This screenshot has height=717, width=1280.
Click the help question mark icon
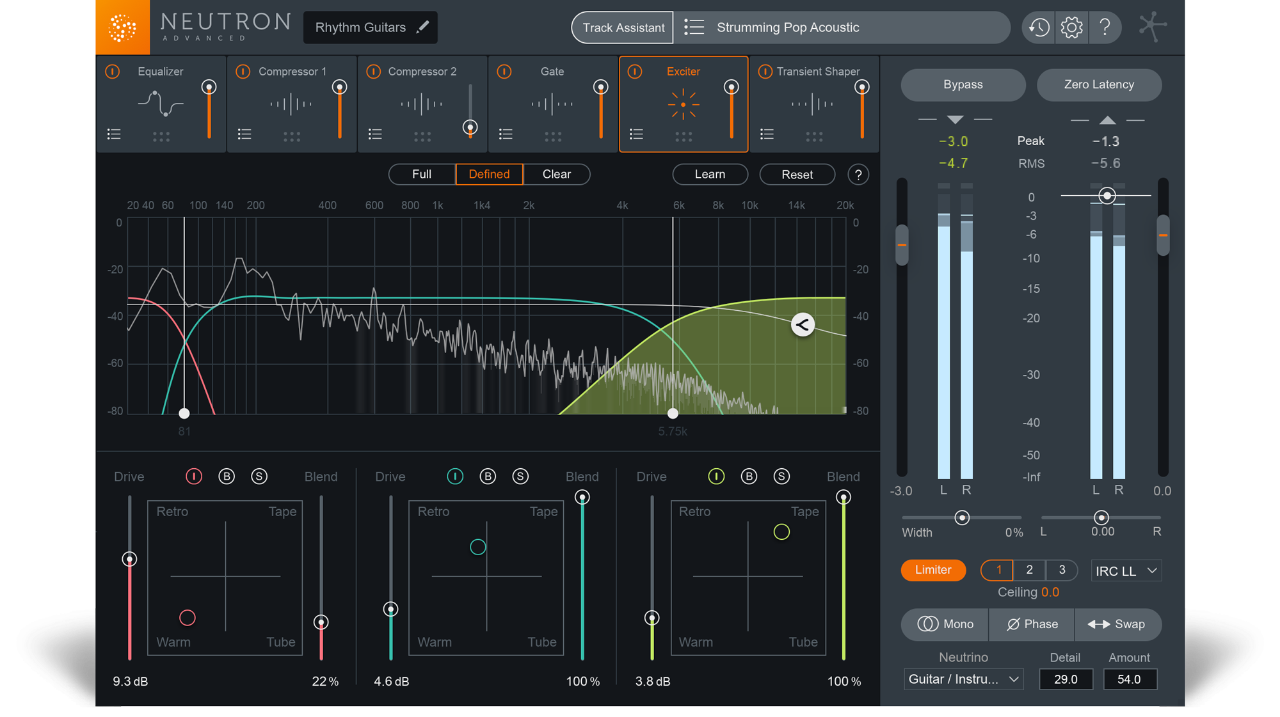click(1105, 27)
